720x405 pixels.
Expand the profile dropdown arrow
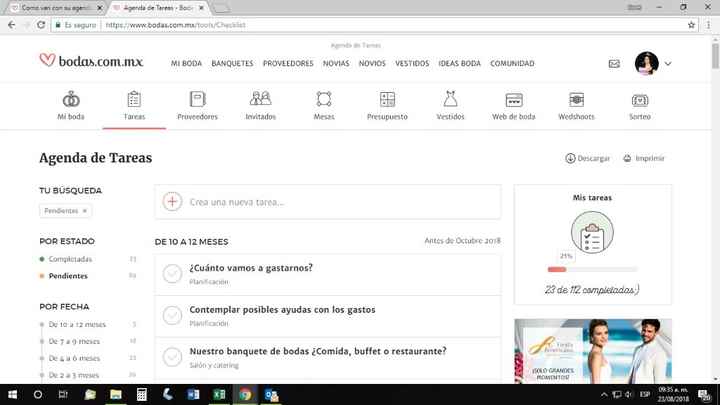click(668, 64)
